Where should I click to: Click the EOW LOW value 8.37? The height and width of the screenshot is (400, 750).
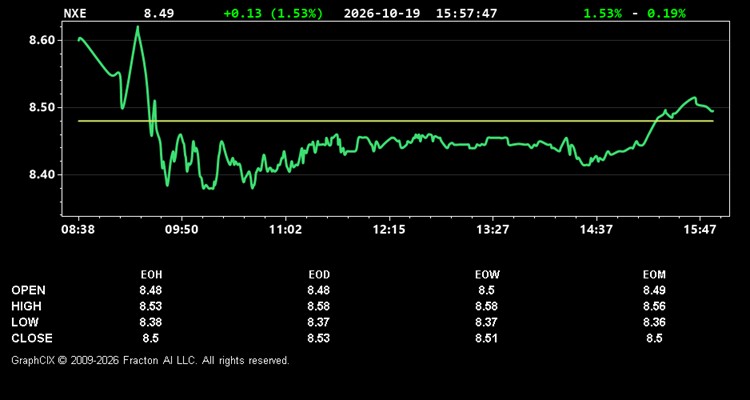[487, 322]
